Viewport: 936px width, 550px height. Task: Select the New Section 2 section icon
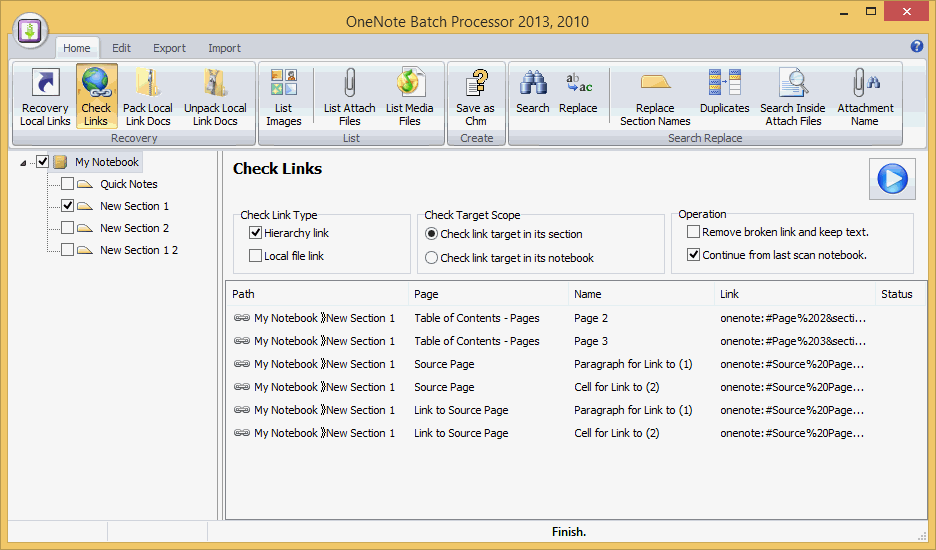[85, 228]
